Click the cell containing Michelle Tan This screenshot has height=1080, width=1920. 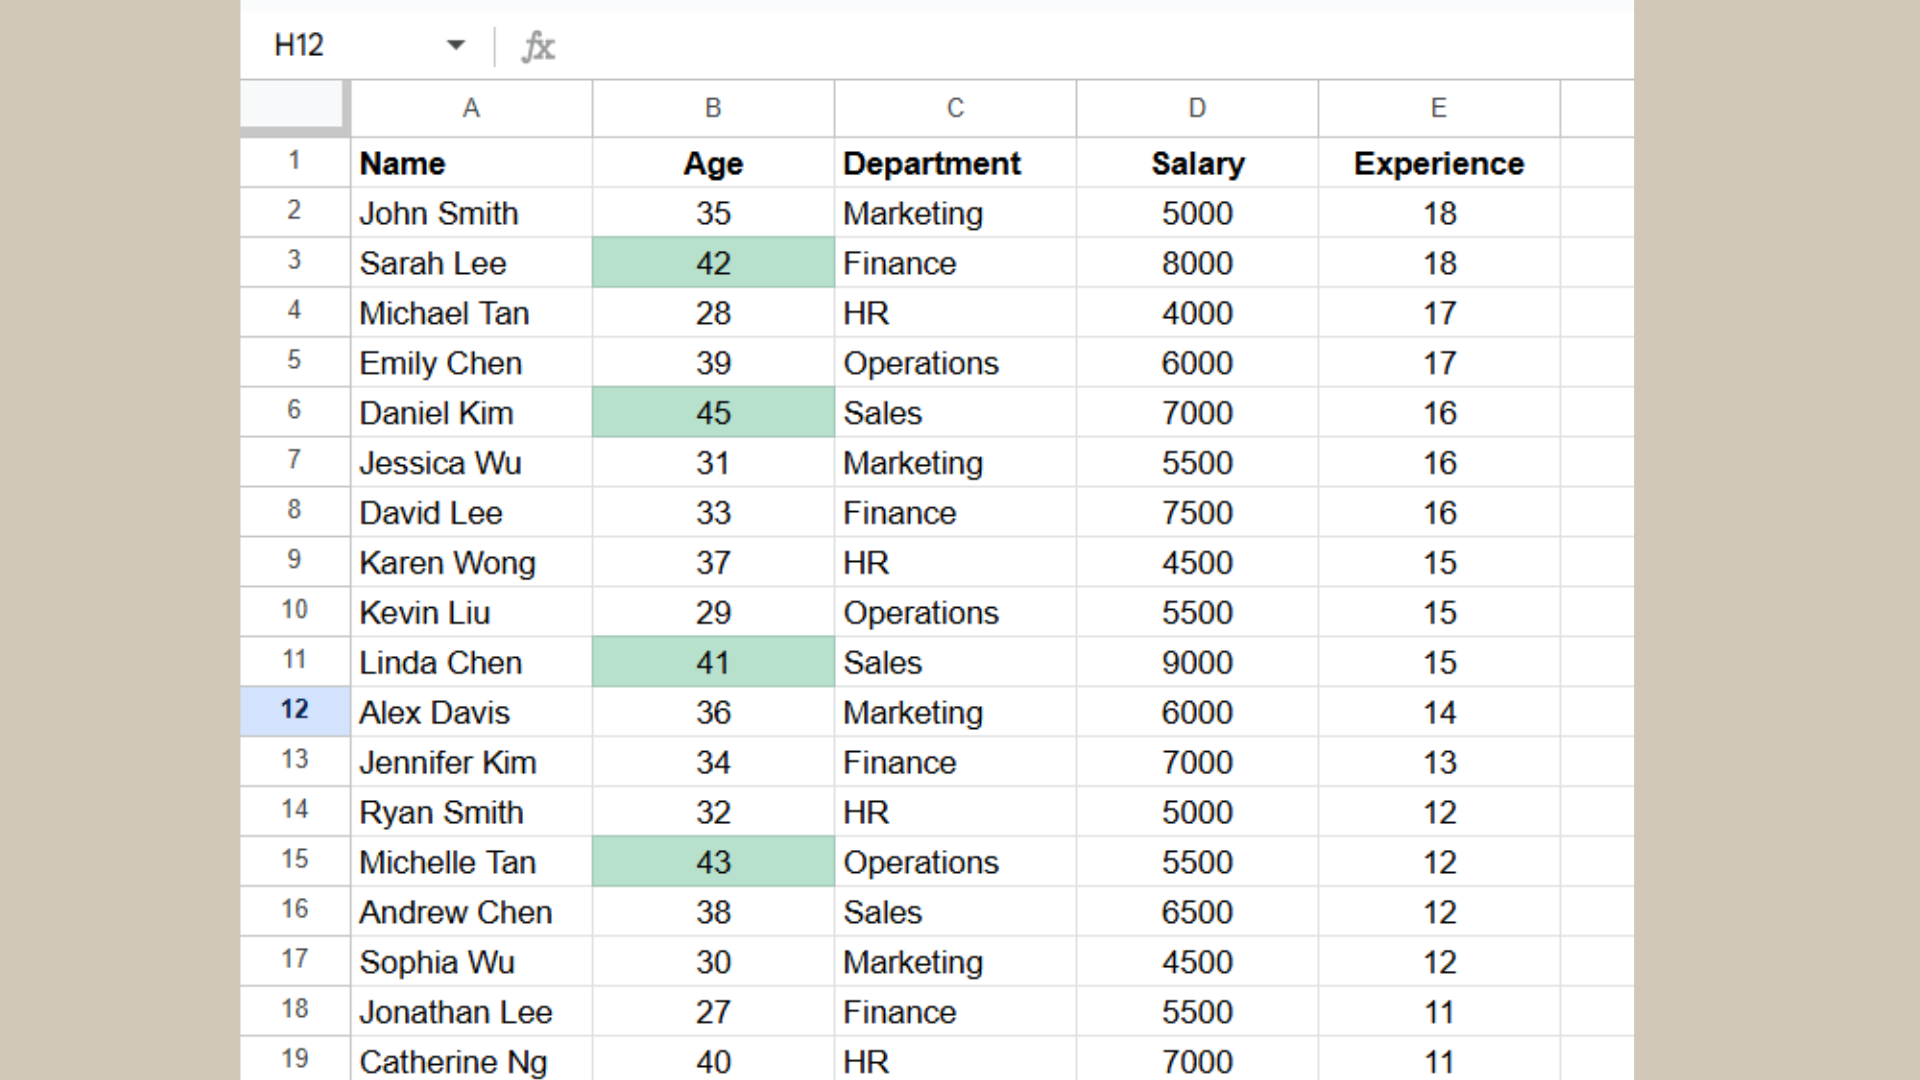471,863
